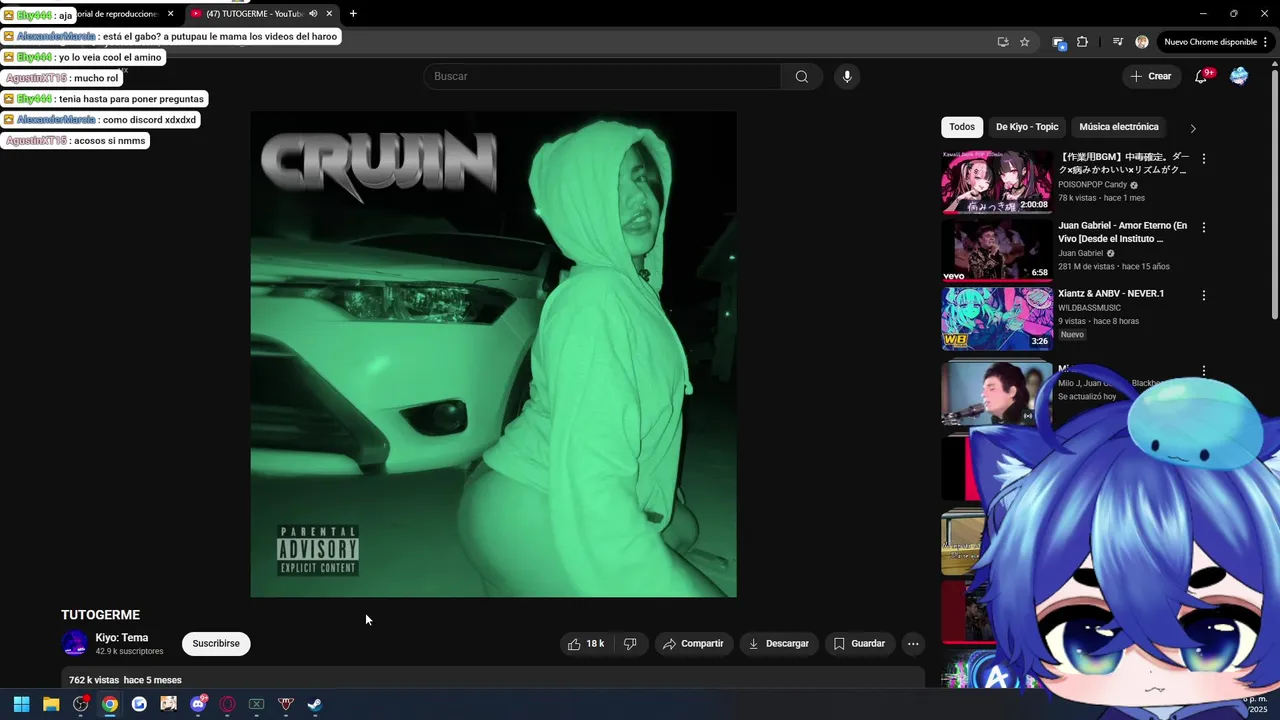Click the Crear button
Screen dimensions: 1280x720
(x=1151, y=77)
